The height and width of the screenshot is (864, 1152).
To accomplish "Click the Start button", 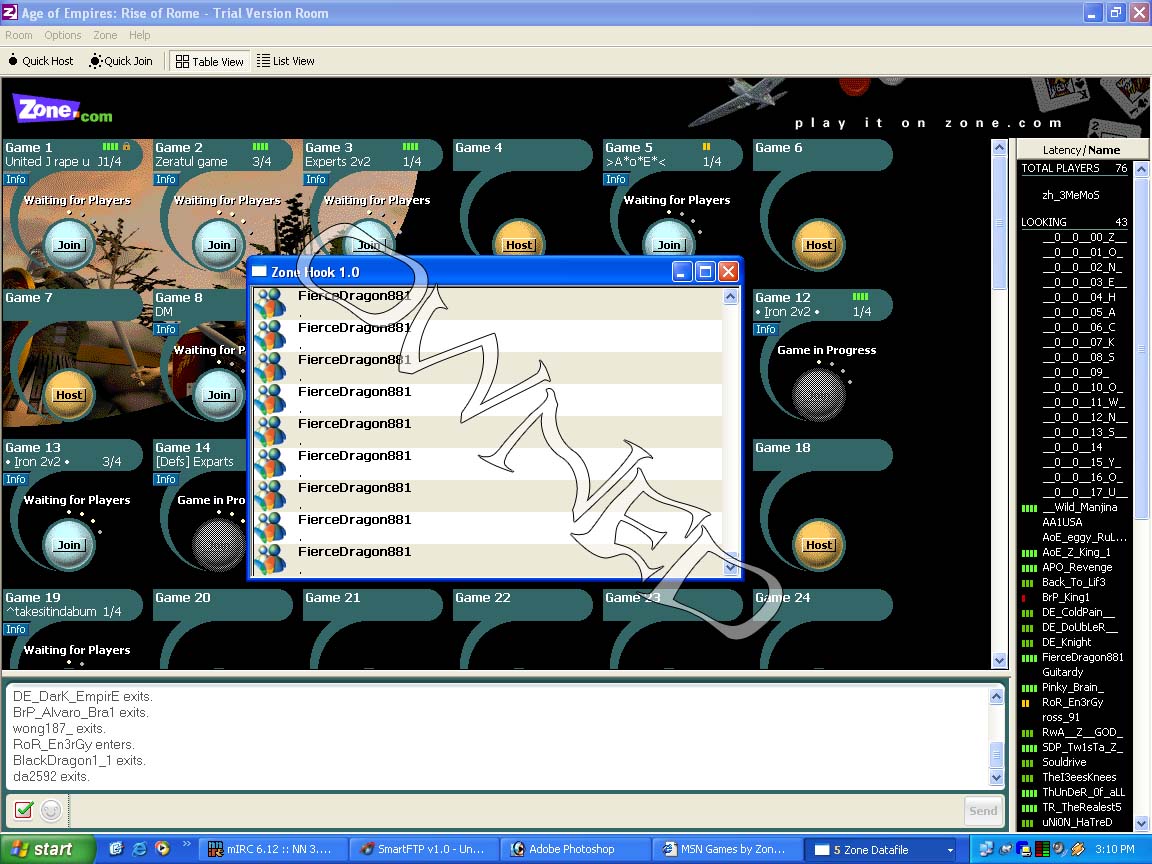I will pos(46,849).
